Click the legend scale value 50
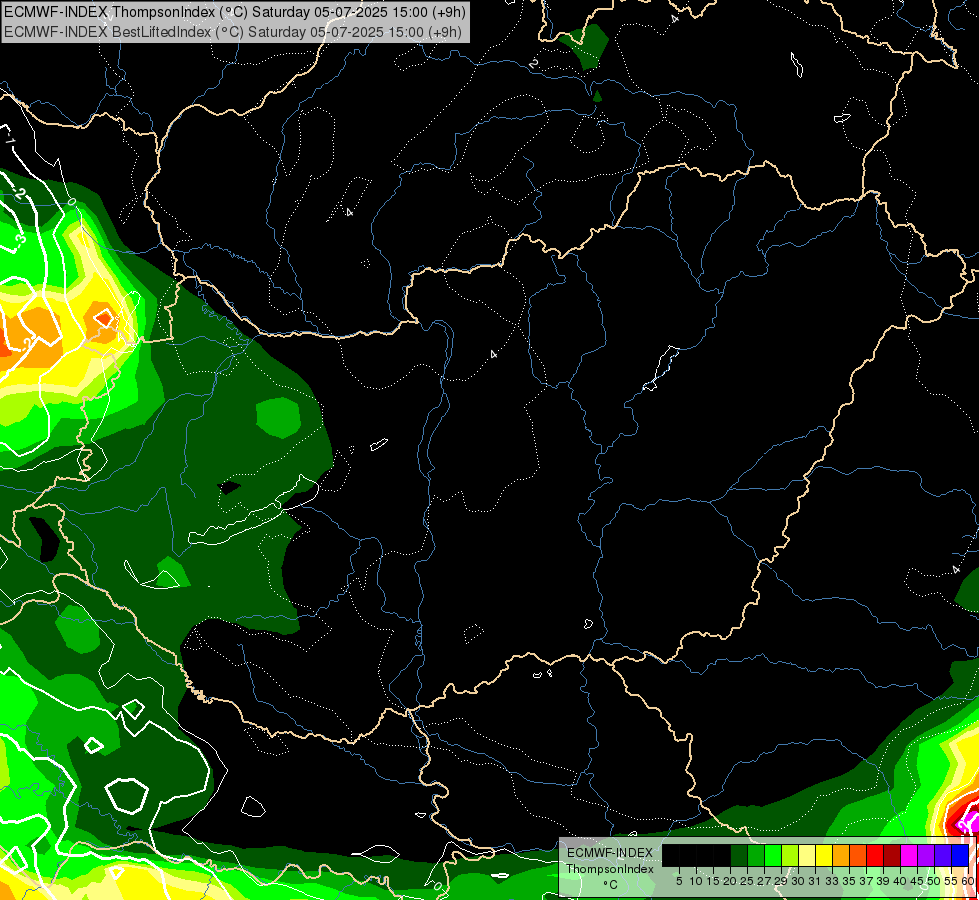The image size is (979, 900). coord(934,881)
